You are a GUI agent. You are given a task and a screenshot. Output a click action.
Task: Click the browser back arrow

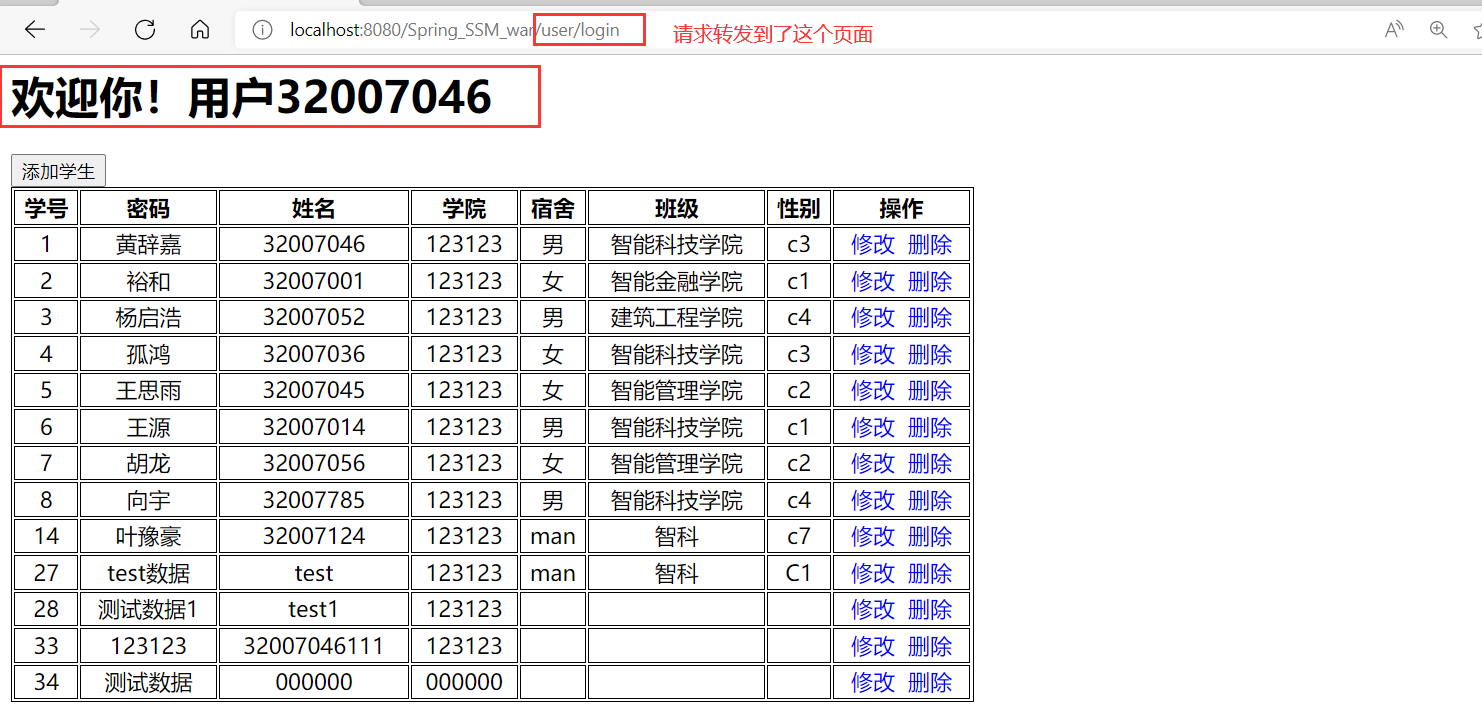[35, 30]
